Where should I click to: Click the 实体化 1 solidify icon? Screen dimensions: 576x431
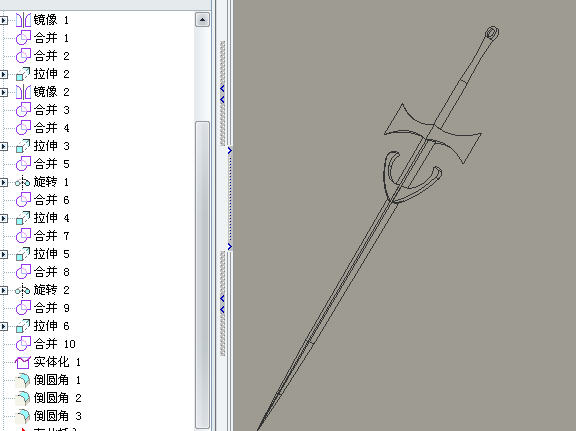point(23,362)
